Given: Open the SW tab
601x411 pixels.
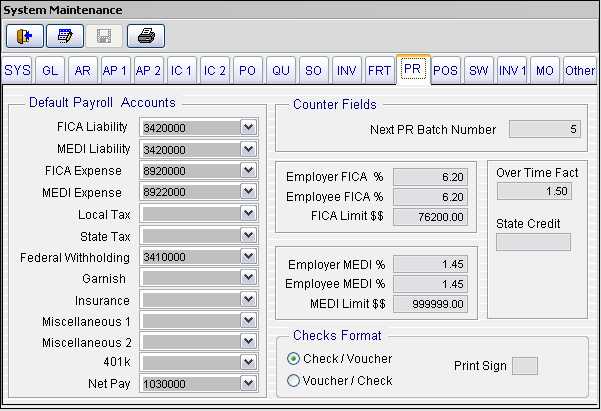Looking at the screenshot, I should pos(479,71).
